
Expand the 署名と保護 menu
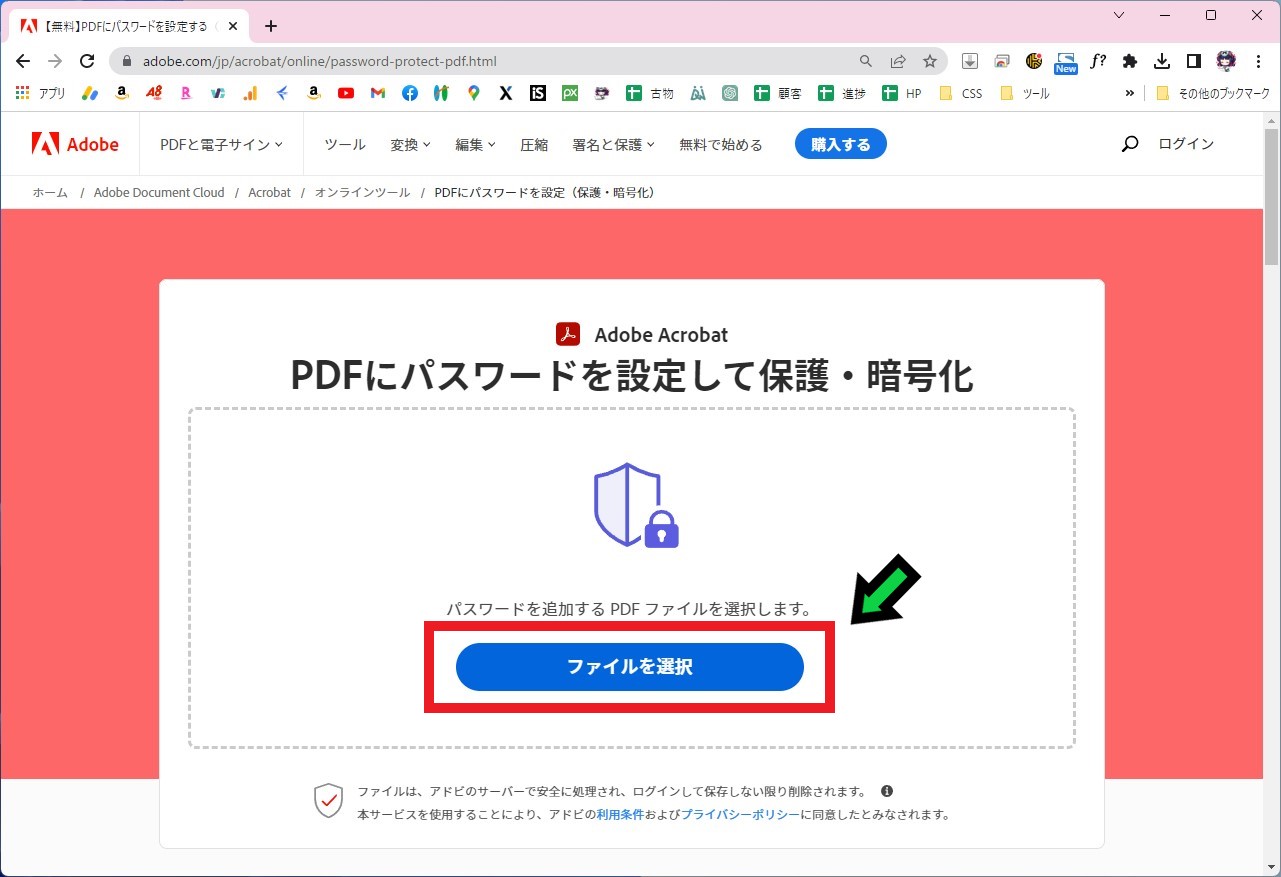[613, 144]
